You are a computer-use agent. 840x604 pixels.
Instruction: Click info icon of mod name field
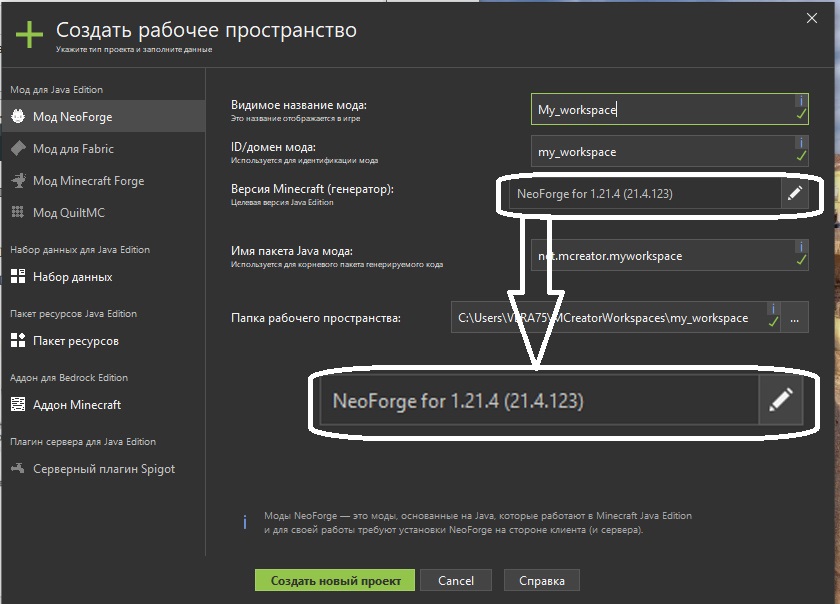[x=801, y=100]
